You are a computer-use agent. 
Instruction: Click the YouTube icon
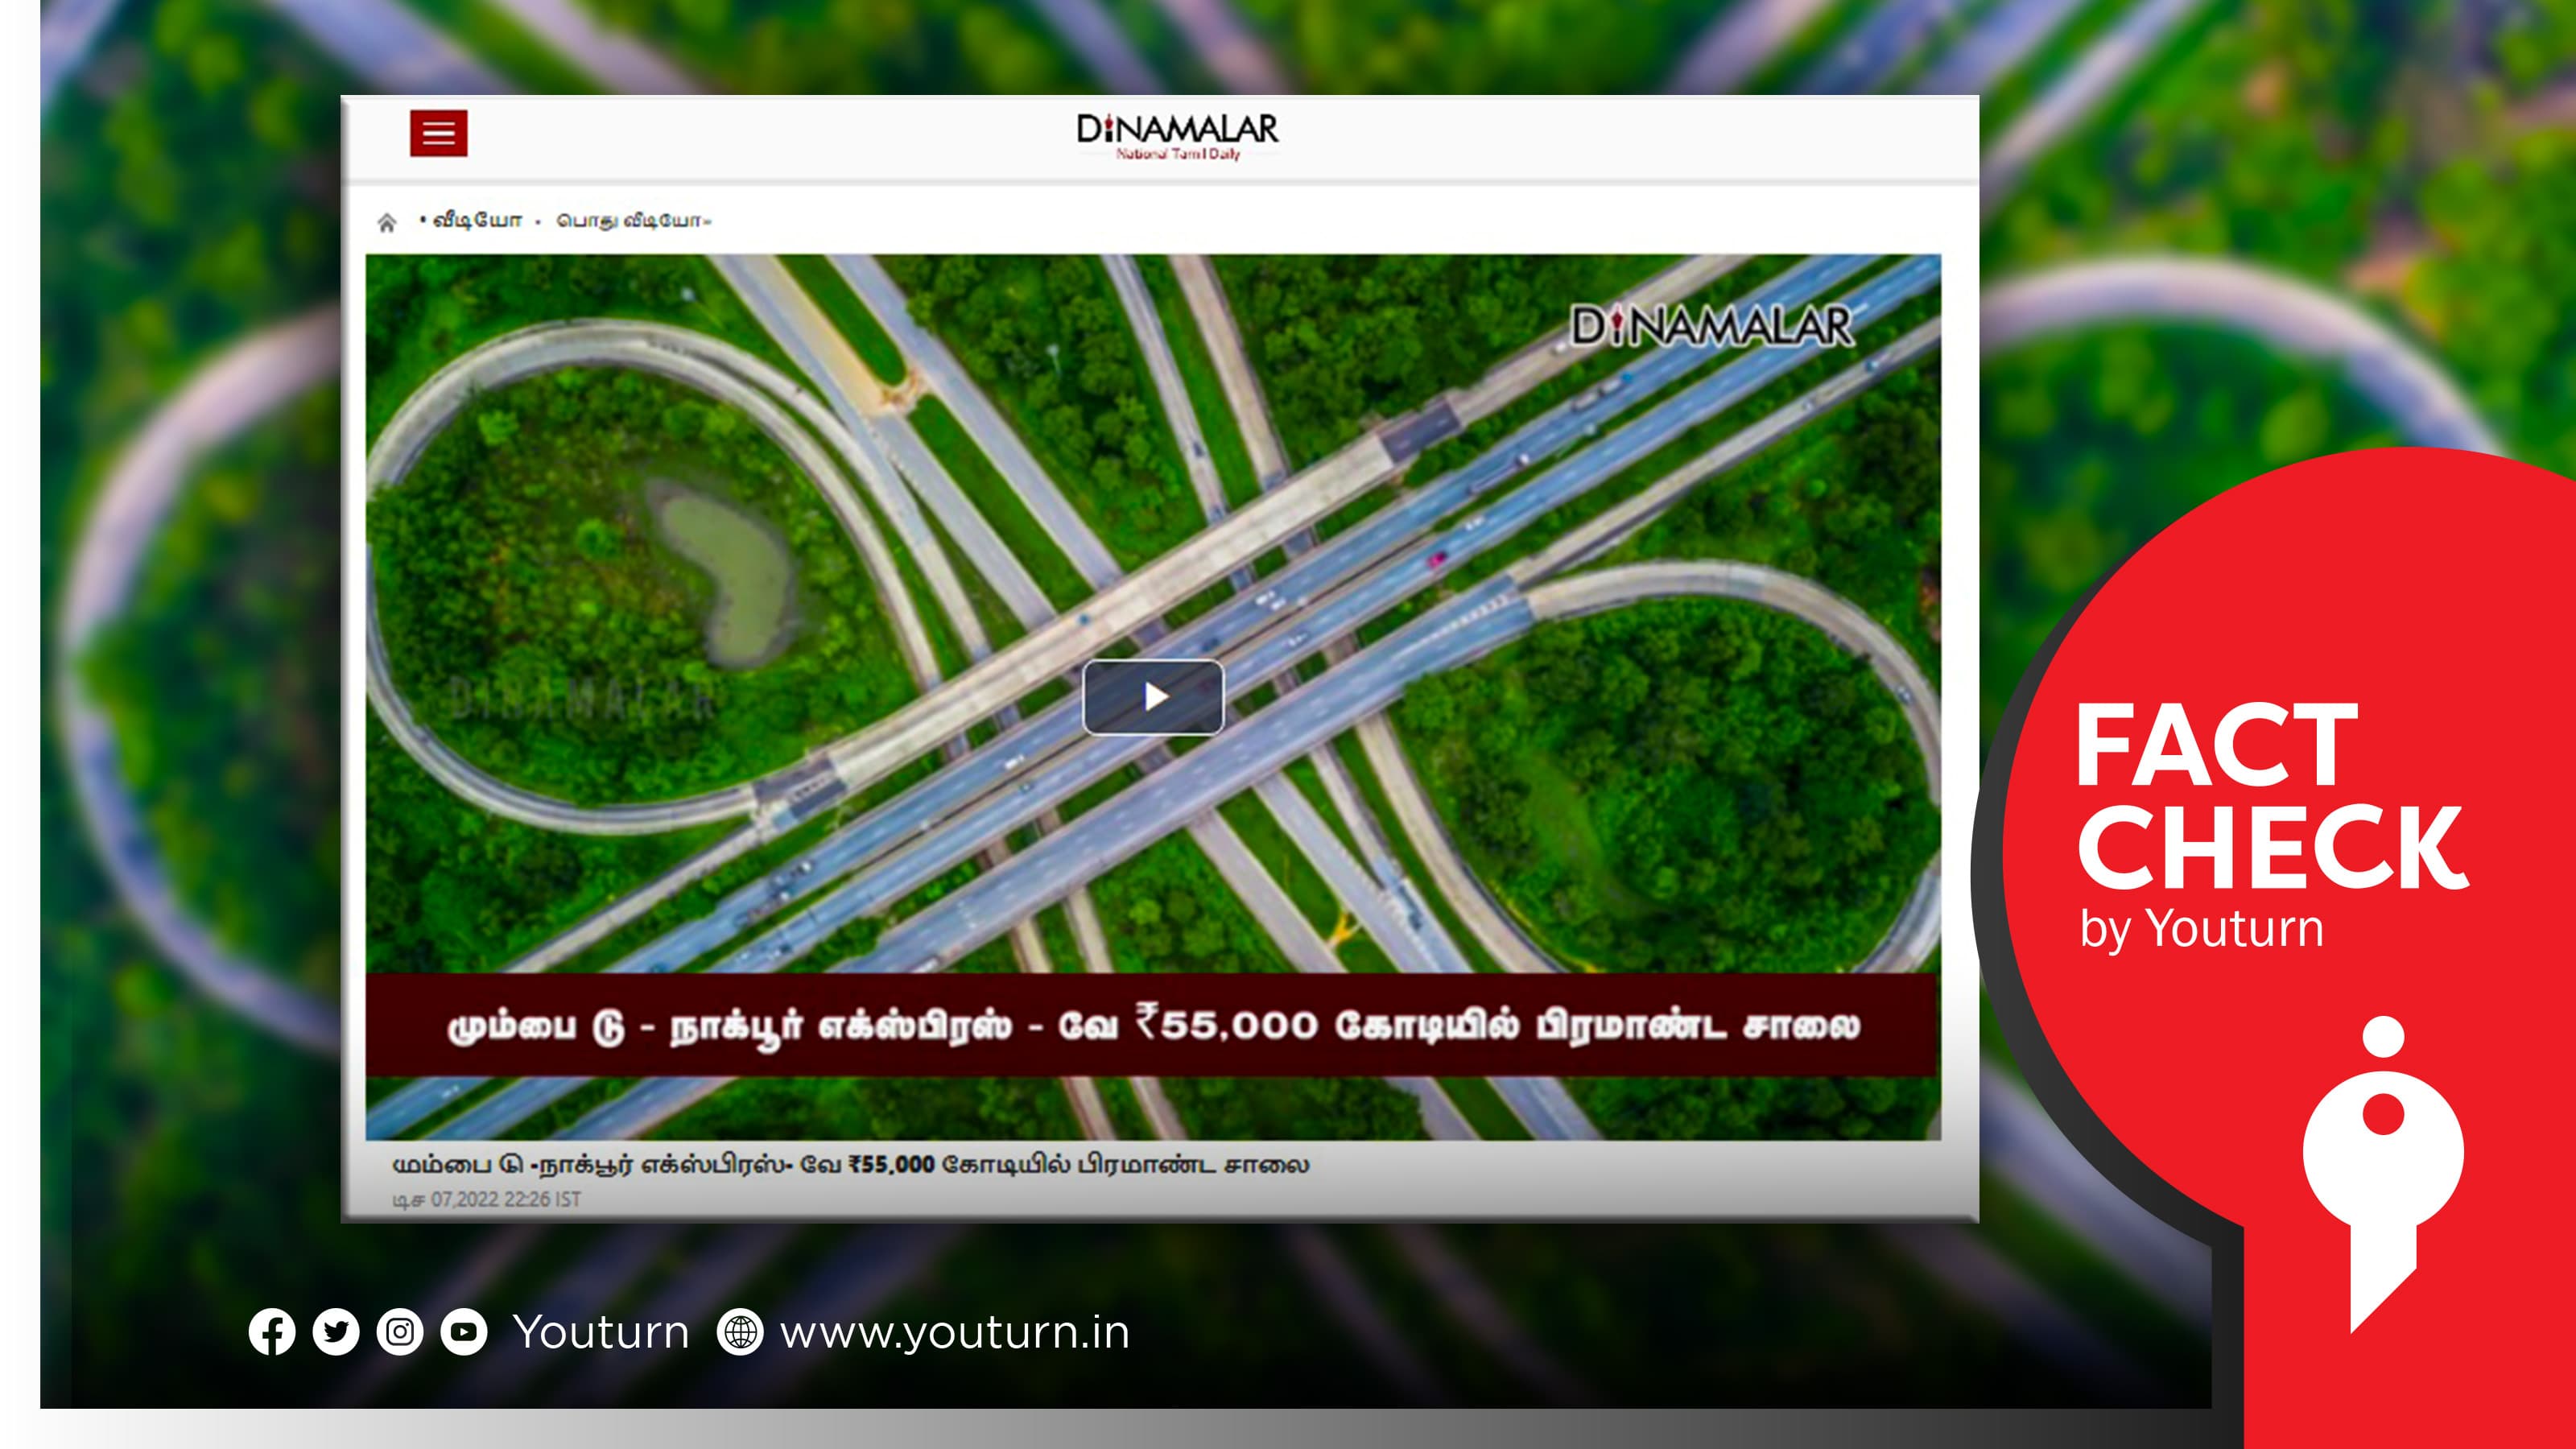pyautogui.click(x=464, y=1332)
